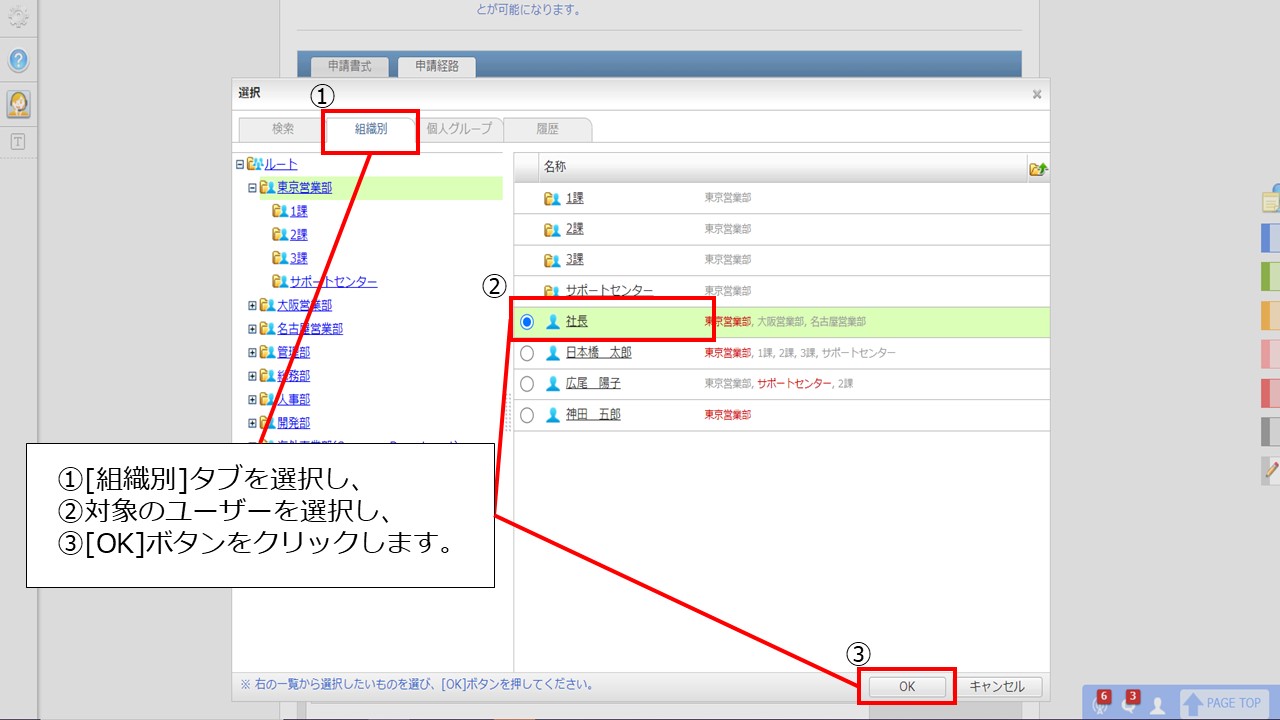1280x720 pixels.
Task: Click the text T icon in sidebar
Action: click(x=18, y=142)
